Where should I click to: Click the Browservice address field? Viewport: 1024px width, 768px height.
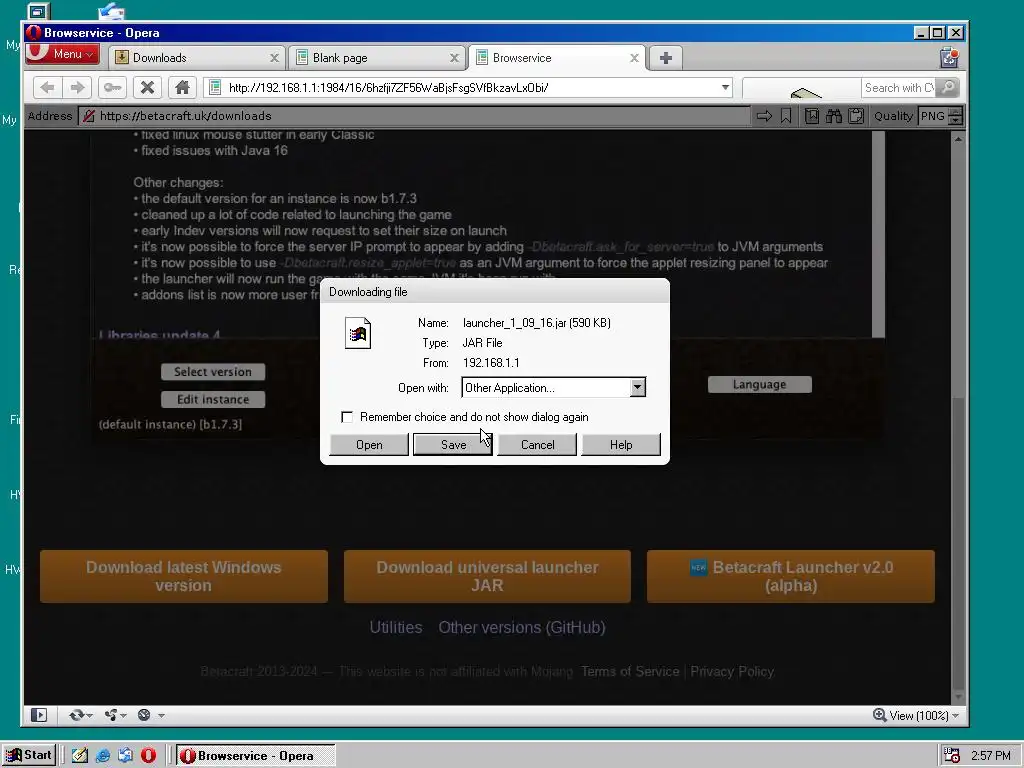(x=415, y=116)
